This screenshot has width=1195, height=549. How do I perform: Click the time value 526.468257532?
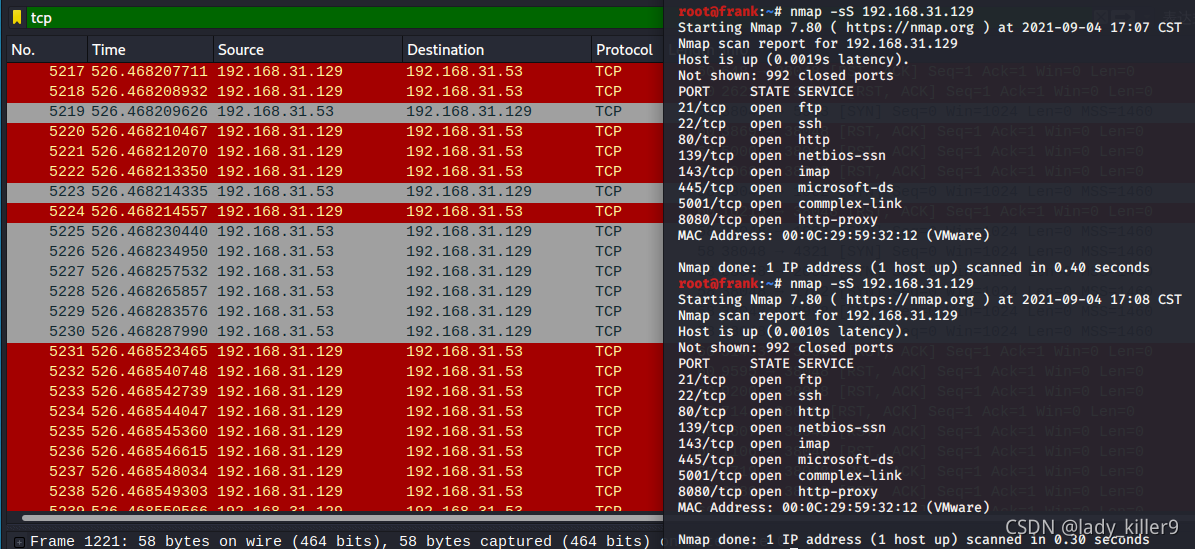click(151, 271)
